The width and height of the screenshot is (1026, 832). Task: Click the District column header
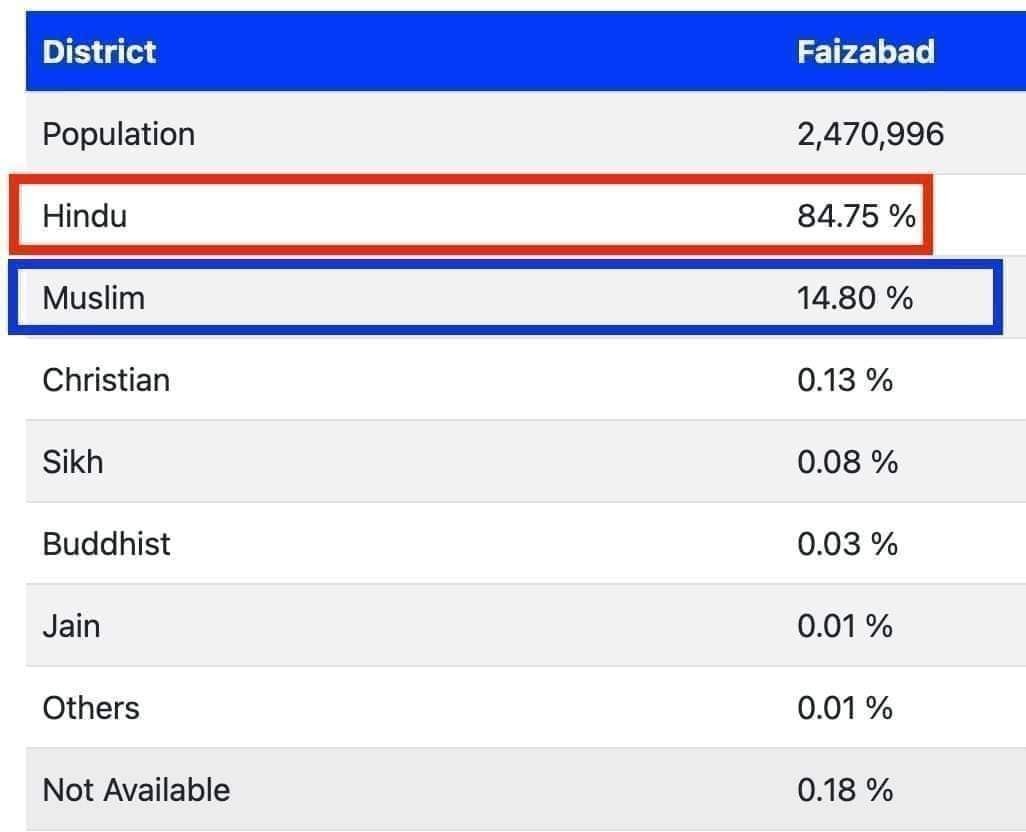[x=99, y=52]
